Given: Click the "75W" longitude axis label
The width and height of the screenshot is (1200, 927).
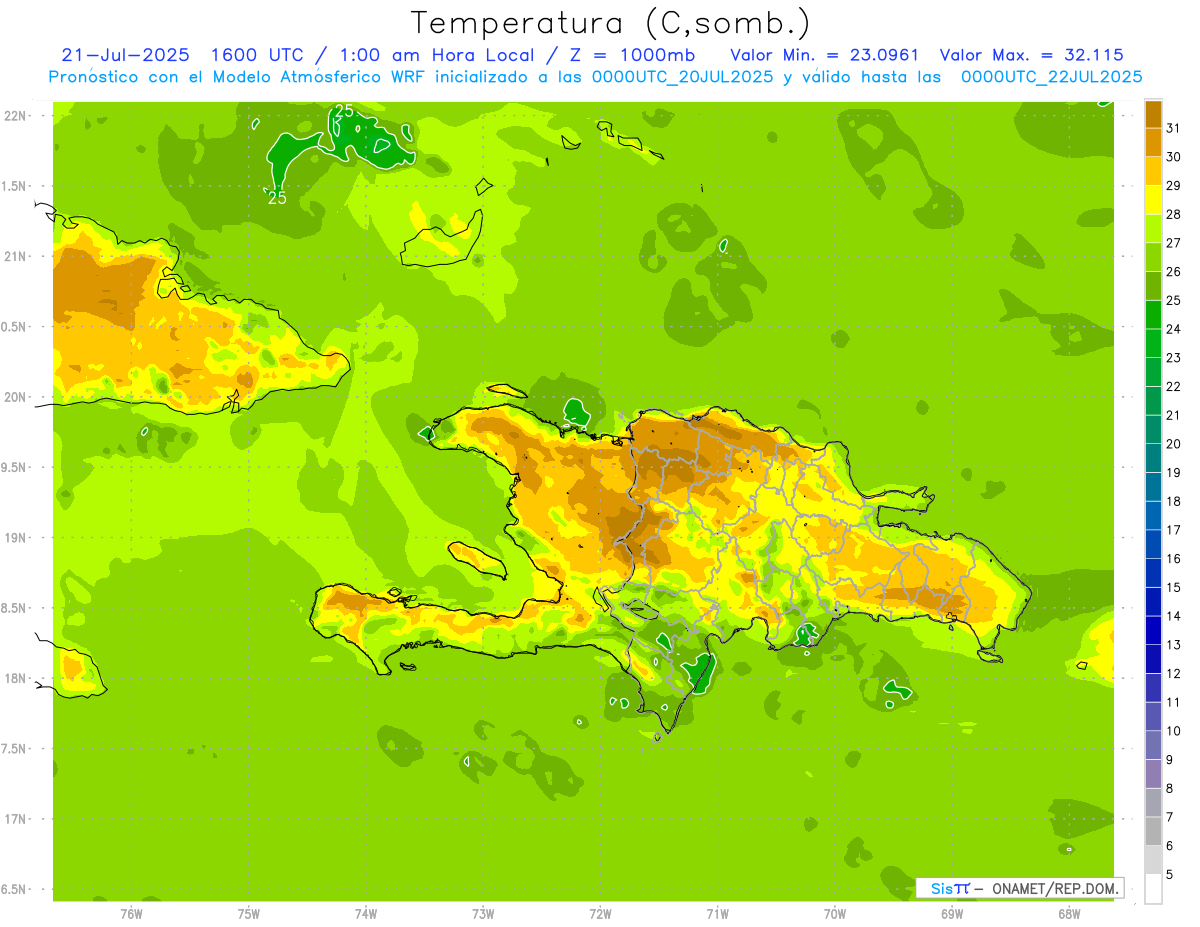Looking at the screenshot, I should [248, 913].
